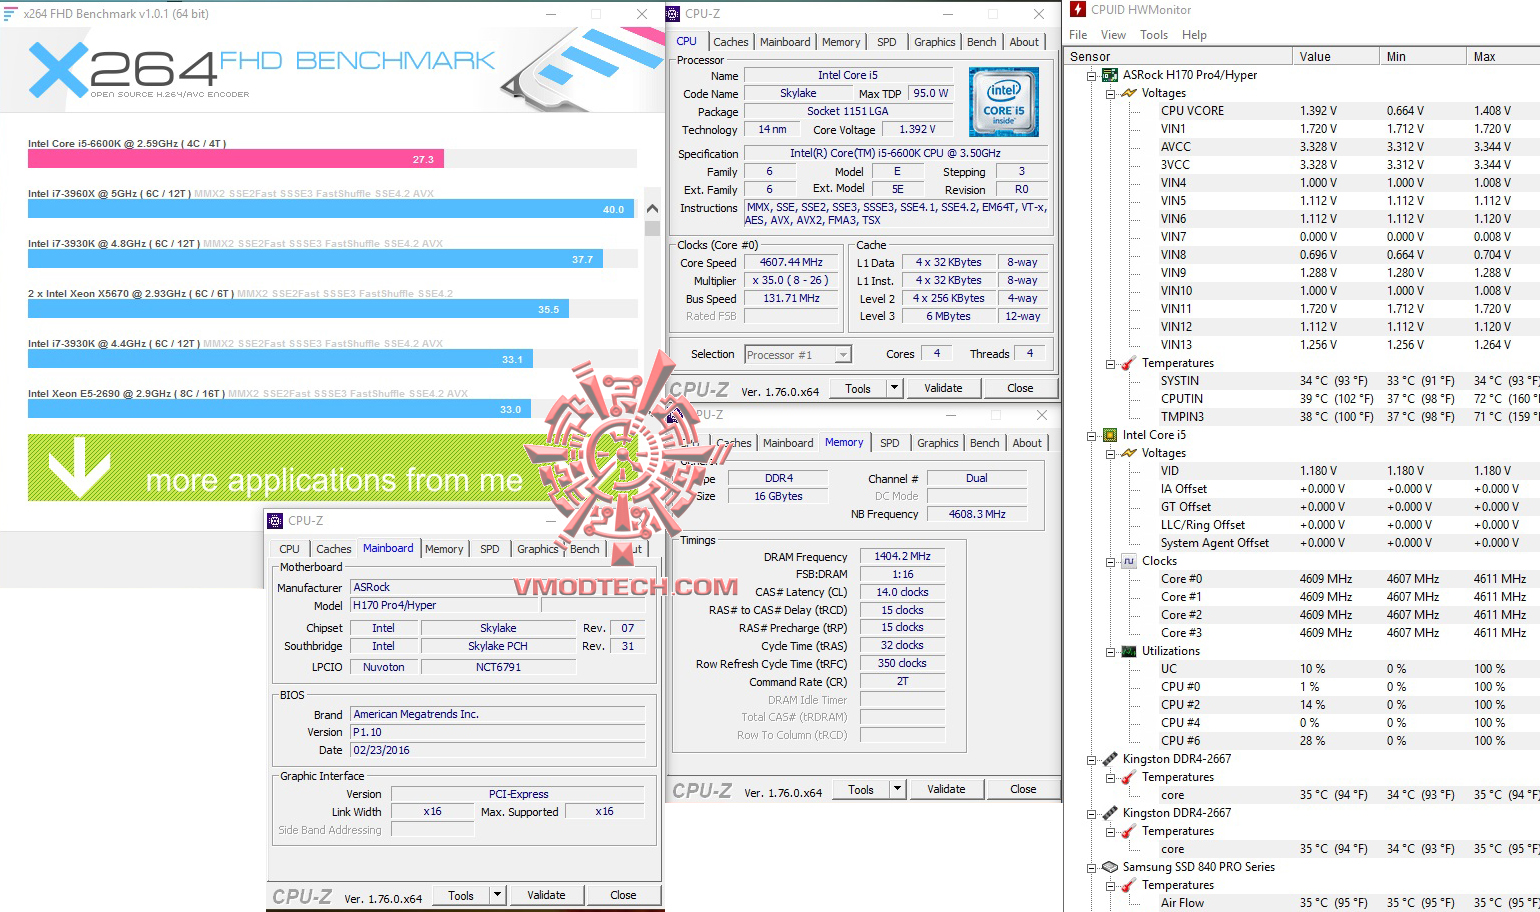This screenshot has height=912, width=1540.
Task: Click Tools button in CPU-Z mainboard window
Action: [461, 895]
